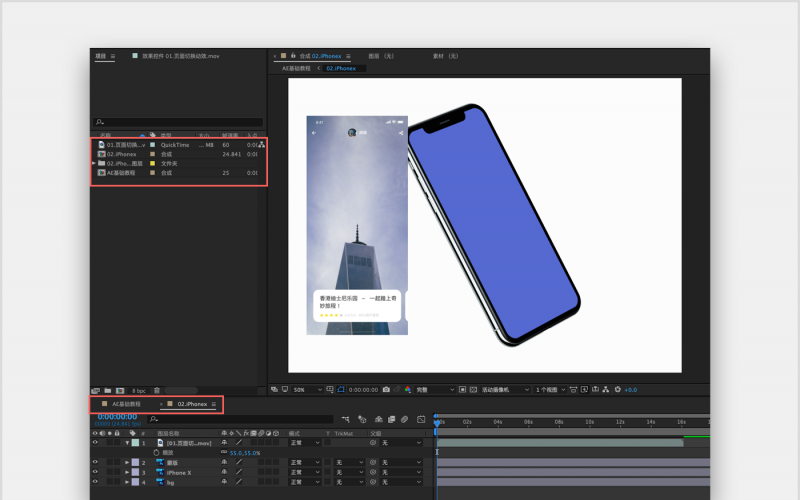Click the yellow label swatch of the folder
The width and height of the screenshot is (800, 500).
(152, 164)
